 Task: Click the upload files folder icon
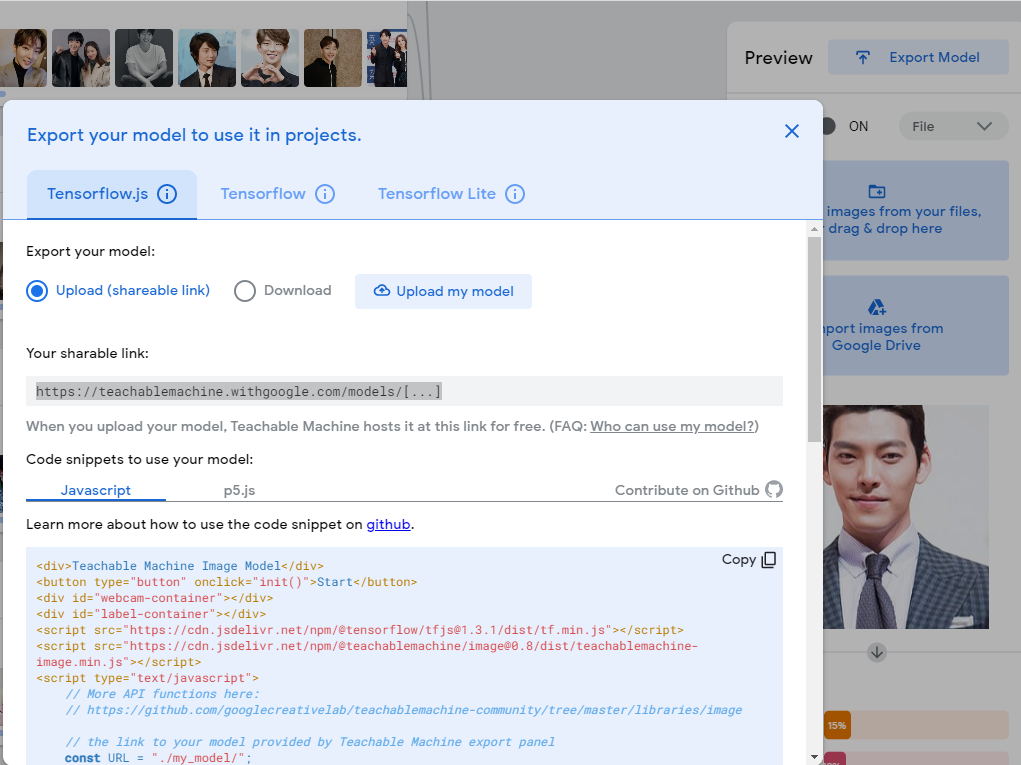pyautogui.click(x=877, y=191)
